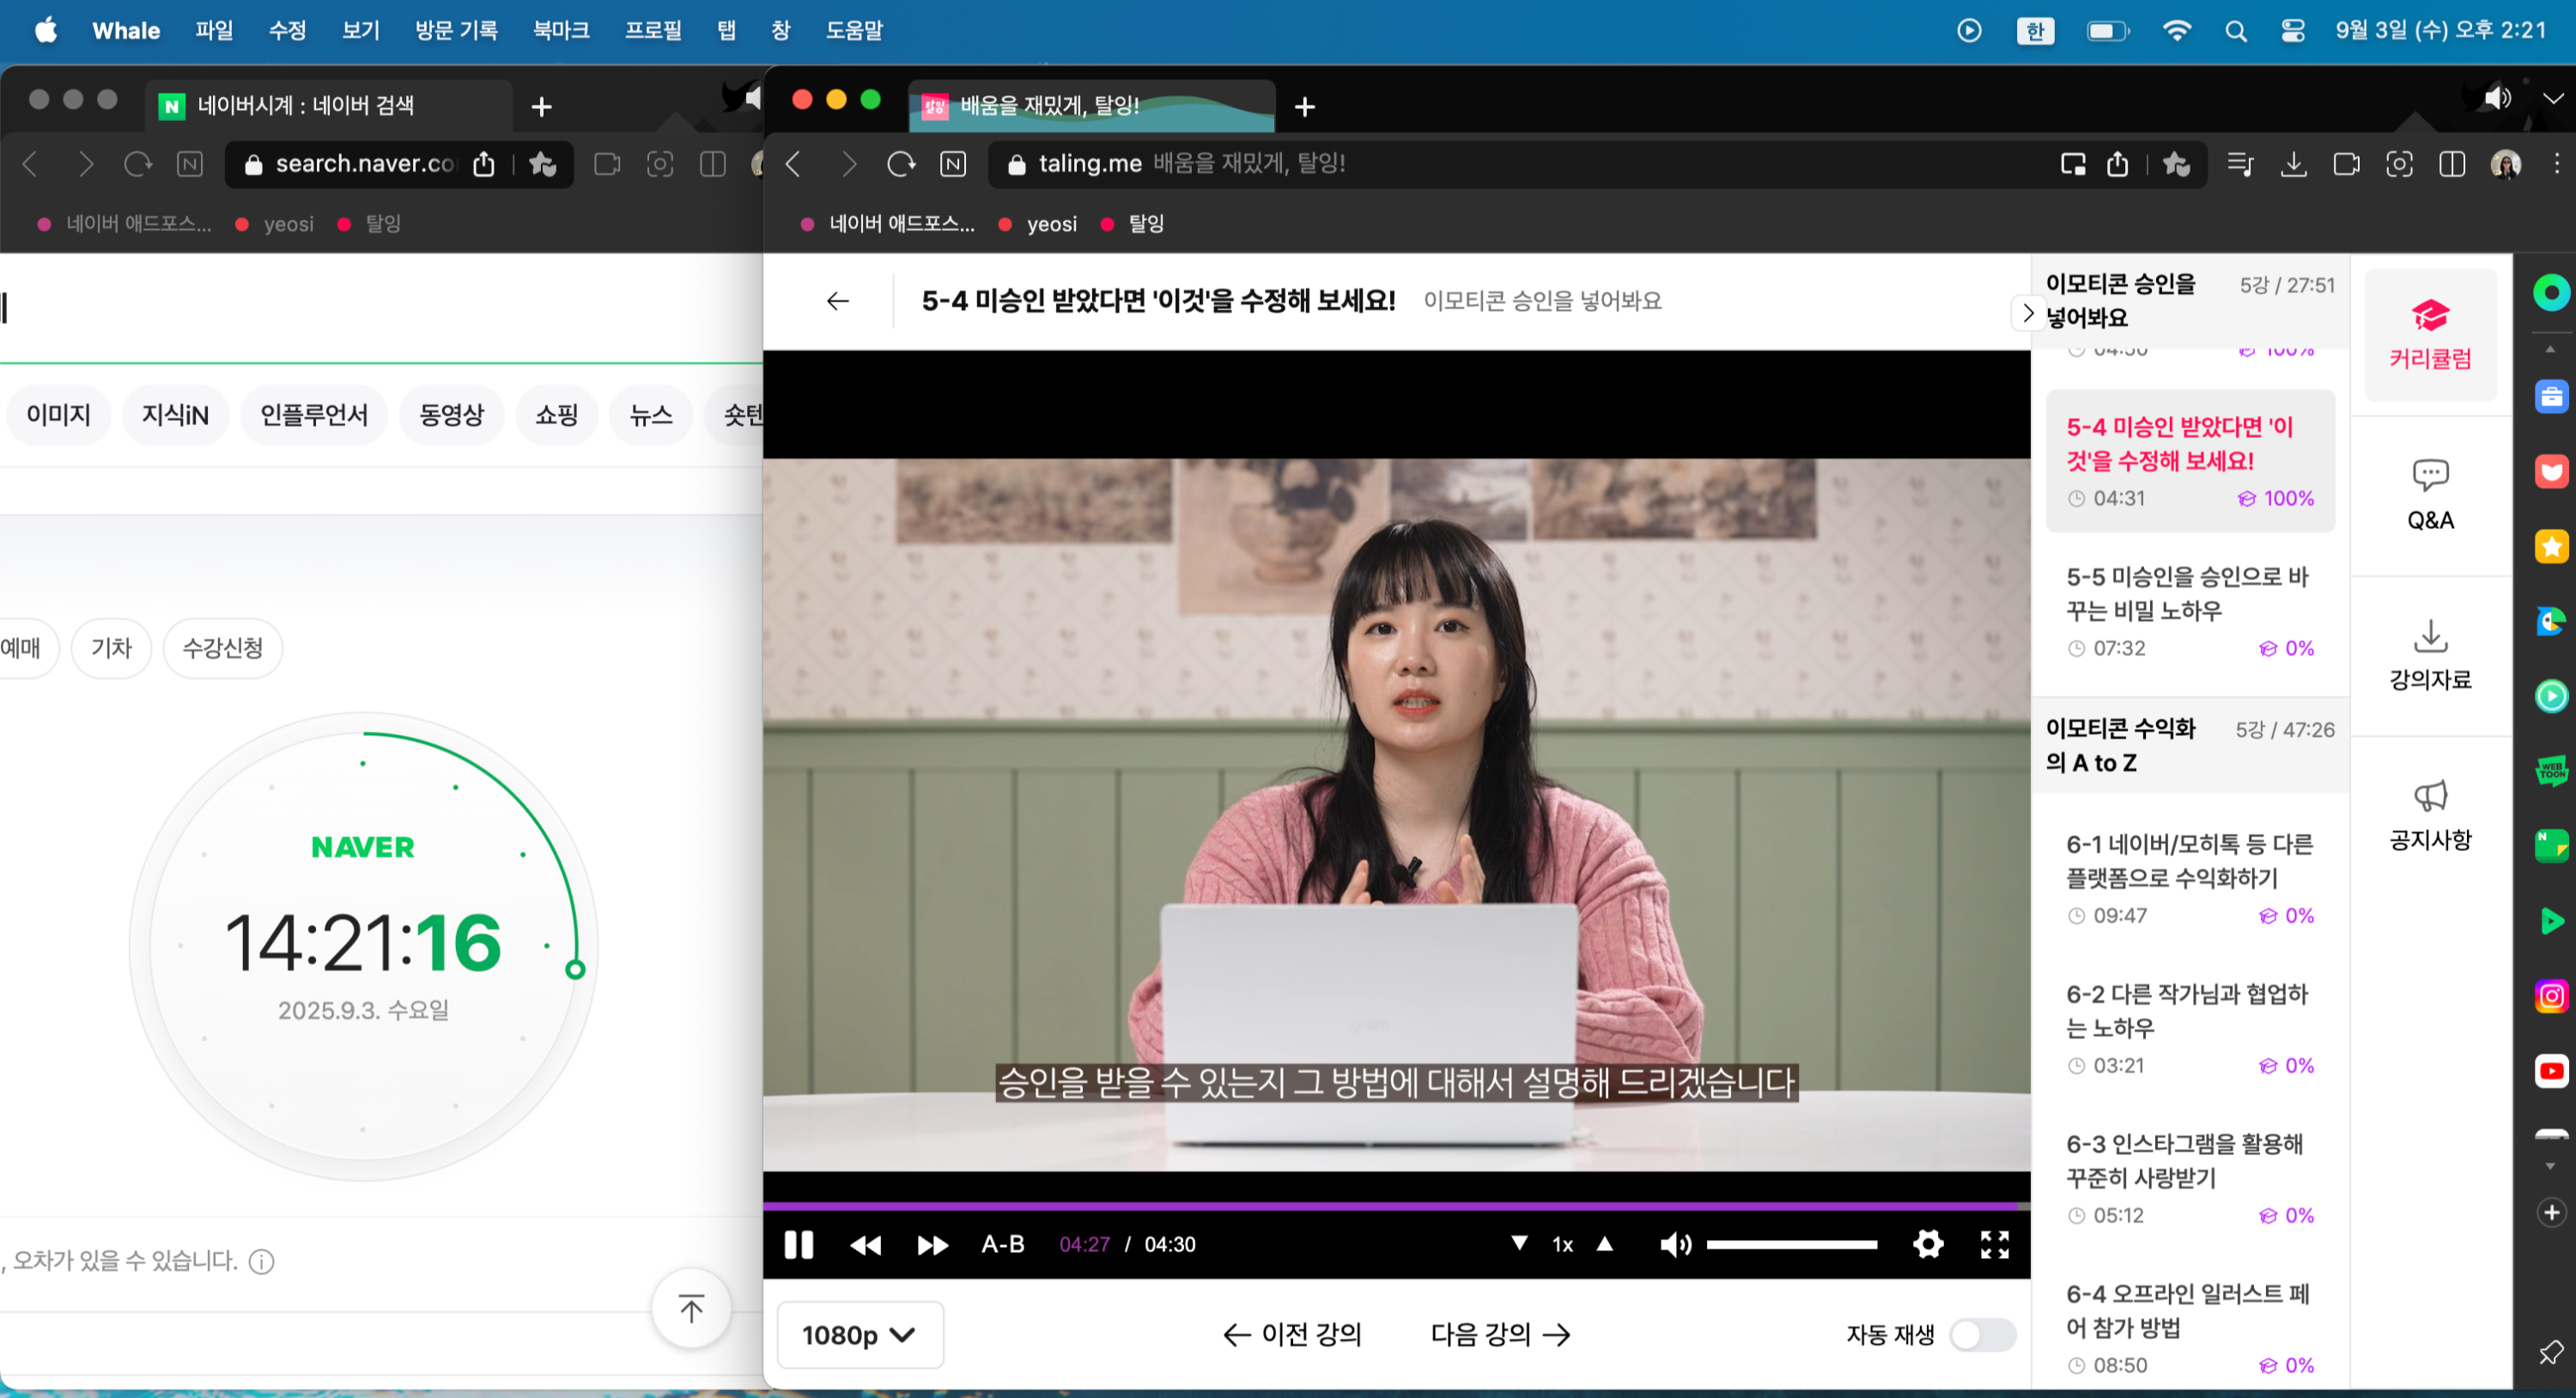Image resolution: width=2576 pixels, height=1398 pixels.
Task: Collapse the curriculum sidebar chevron
Action: [2027, 313]
